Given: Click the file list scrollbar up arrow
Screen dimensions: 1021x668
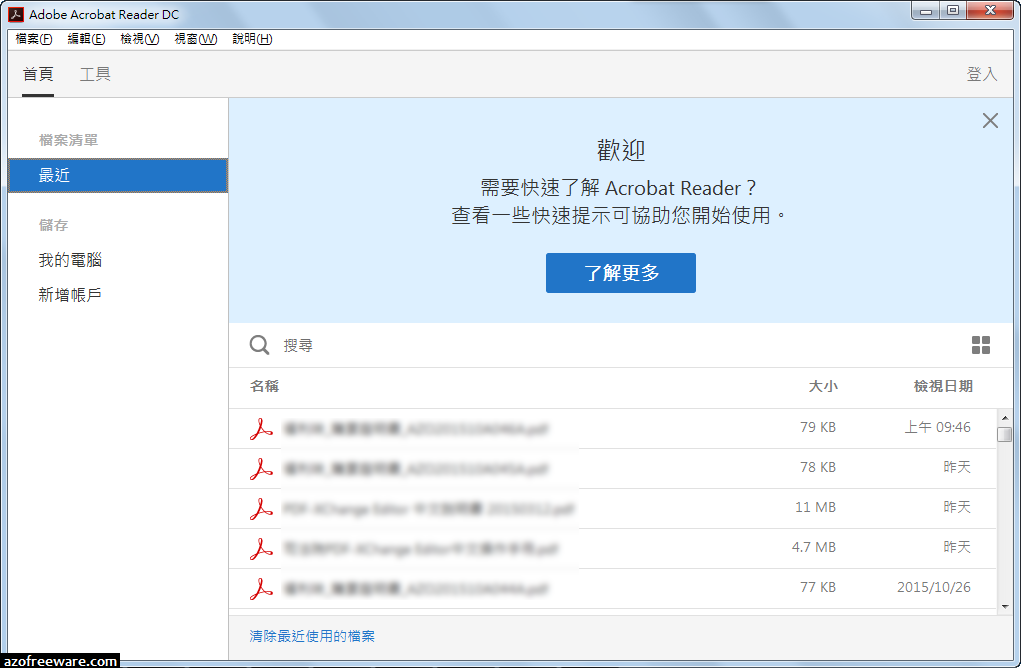Looking at the screenshot, I should (x=1005, y=418).
